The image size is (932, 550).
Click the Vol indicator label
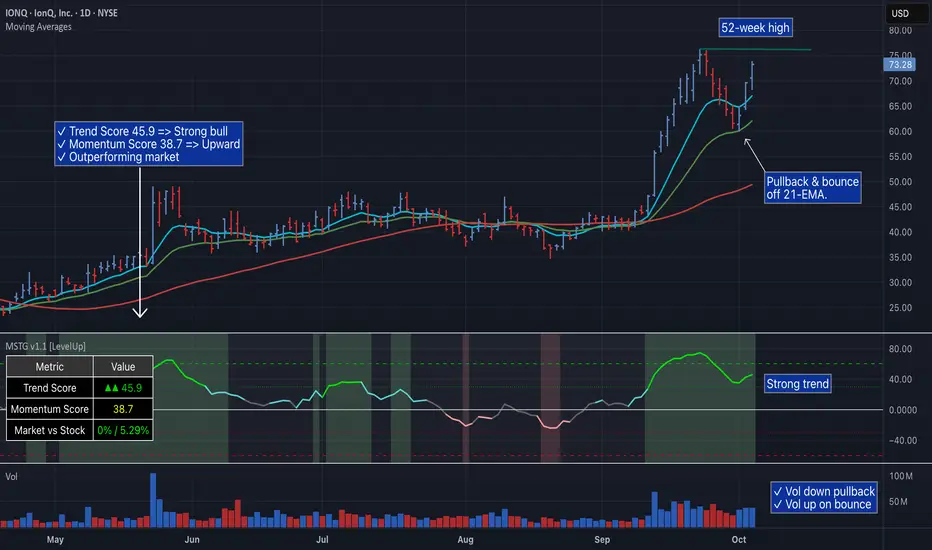pyautogui.click(x=11, y=477)
